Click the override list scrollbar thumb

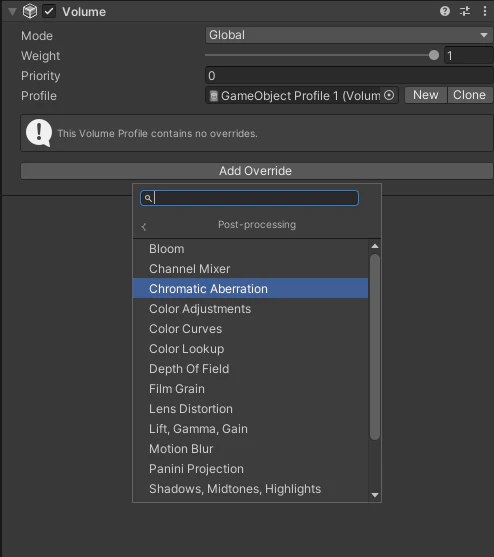click(x=375, y=347)
